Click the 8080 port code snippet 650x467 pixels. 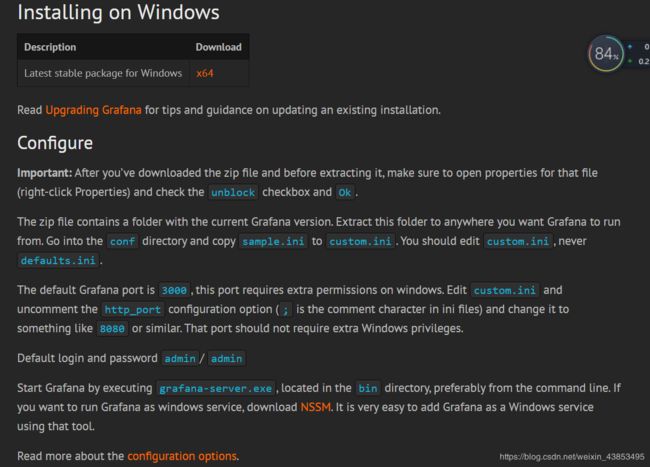click(x=112, y=329)
